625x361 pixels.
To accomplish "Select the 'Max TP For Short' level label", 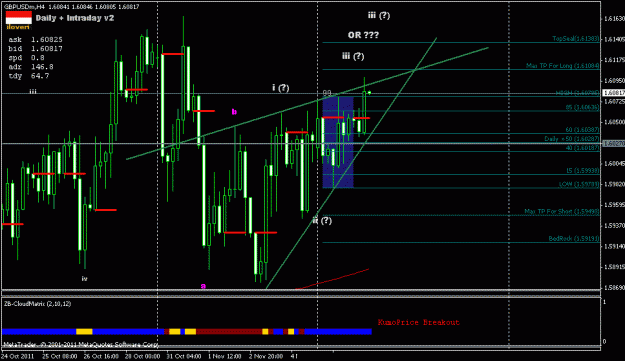I will [562, 212].
